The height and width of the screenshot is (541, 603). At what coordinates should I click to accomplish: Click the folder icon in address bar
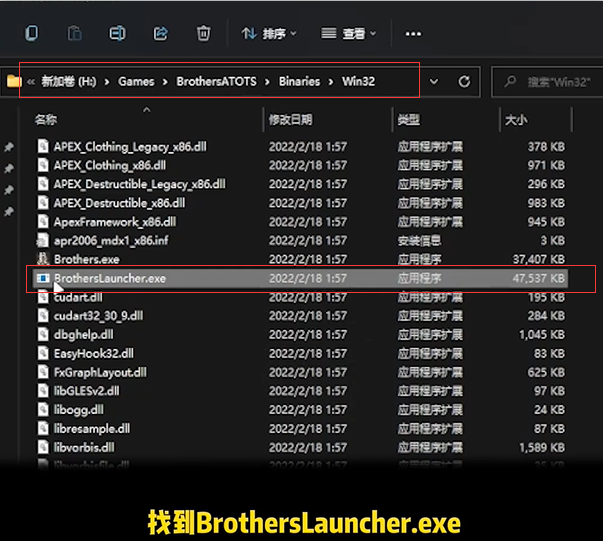pos(14,82)
